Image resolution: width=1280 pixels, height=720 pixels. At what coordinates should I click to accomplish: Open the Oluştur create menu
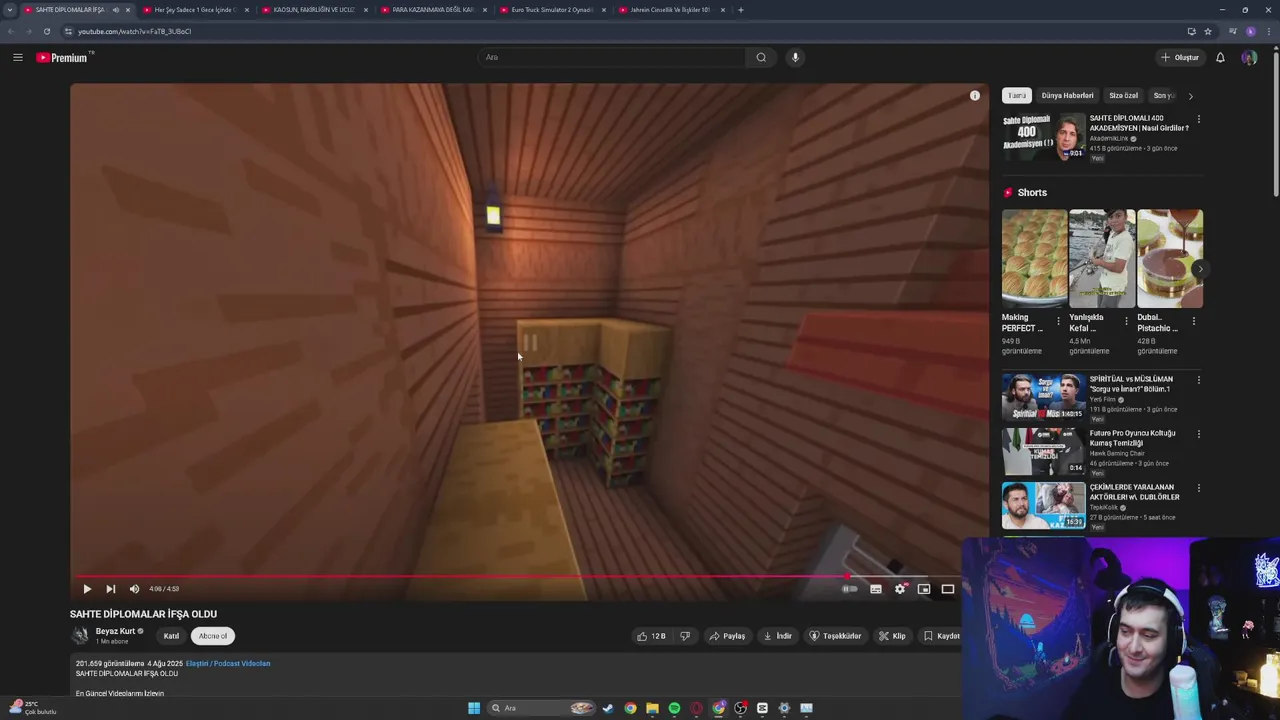(1180, 57)
